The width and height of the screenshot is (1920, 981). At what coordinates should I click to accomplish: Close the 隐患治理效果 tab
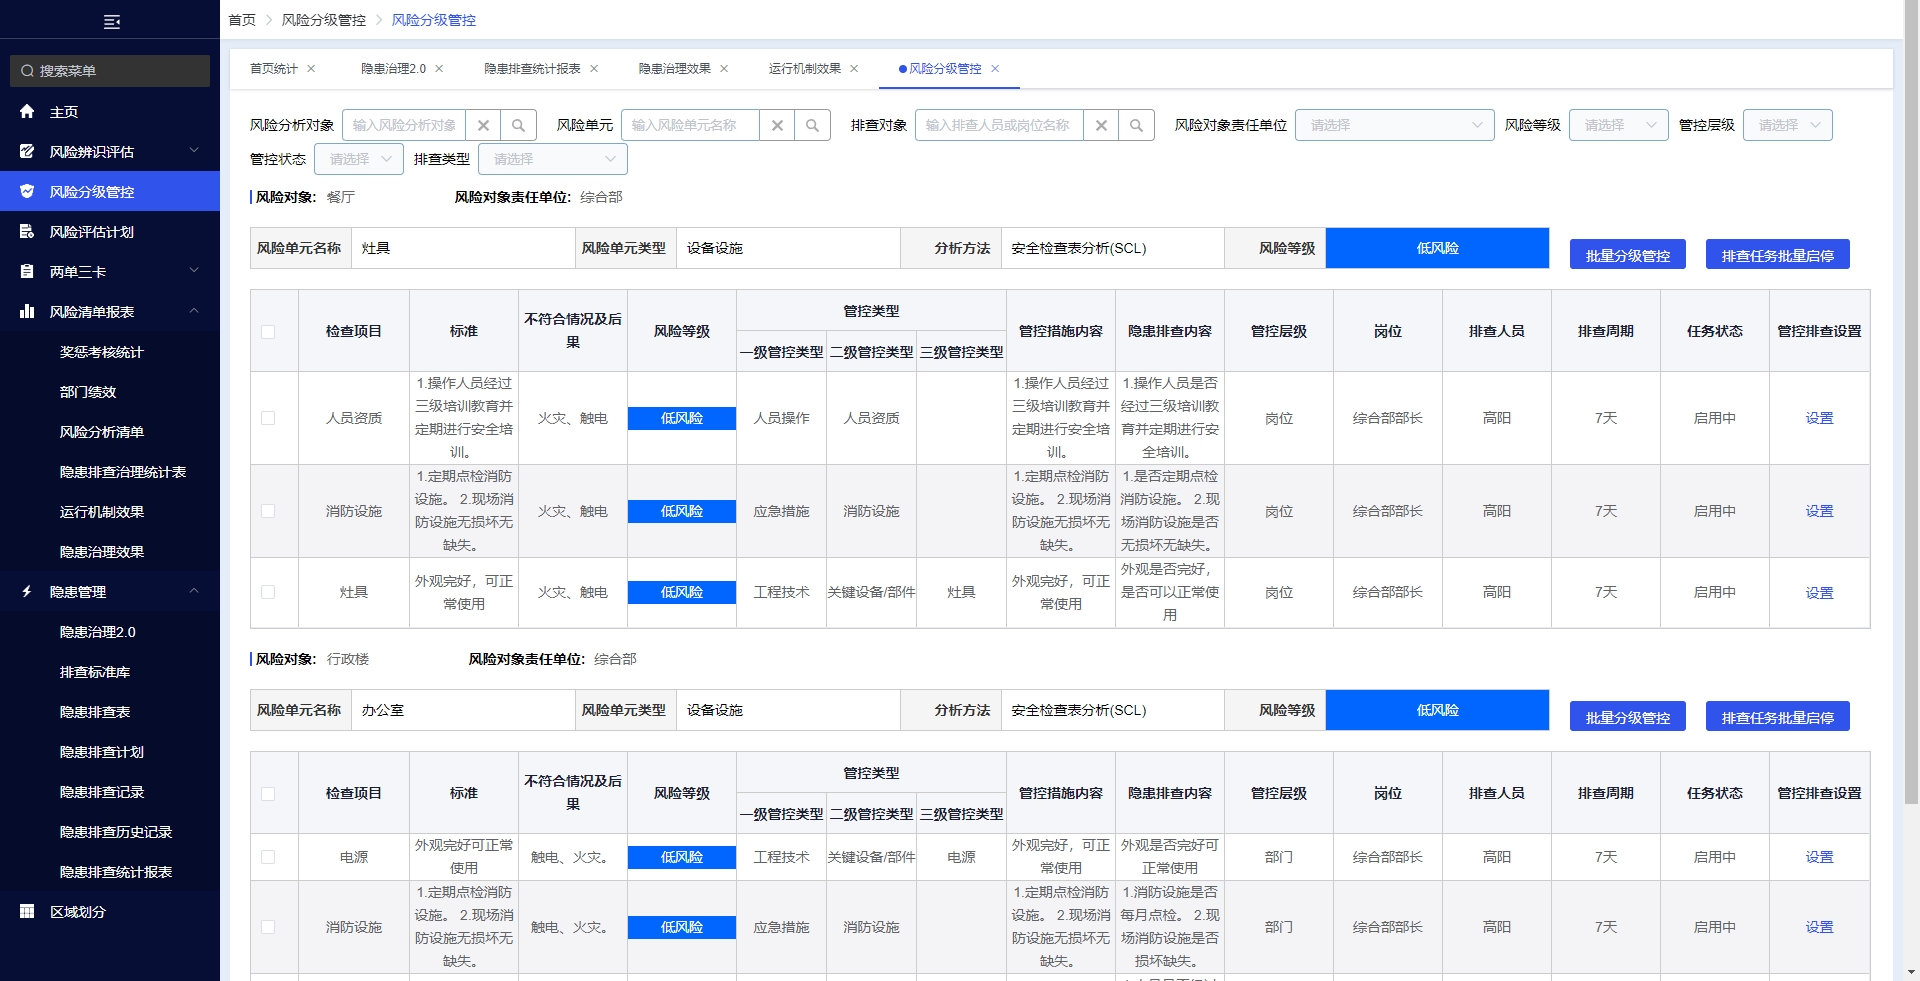point(724,69)
